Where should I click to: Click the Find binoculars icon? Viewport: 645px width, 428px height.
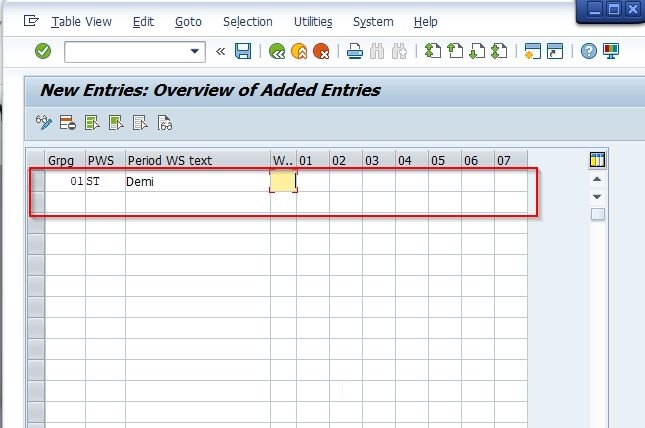pos(377,51)
